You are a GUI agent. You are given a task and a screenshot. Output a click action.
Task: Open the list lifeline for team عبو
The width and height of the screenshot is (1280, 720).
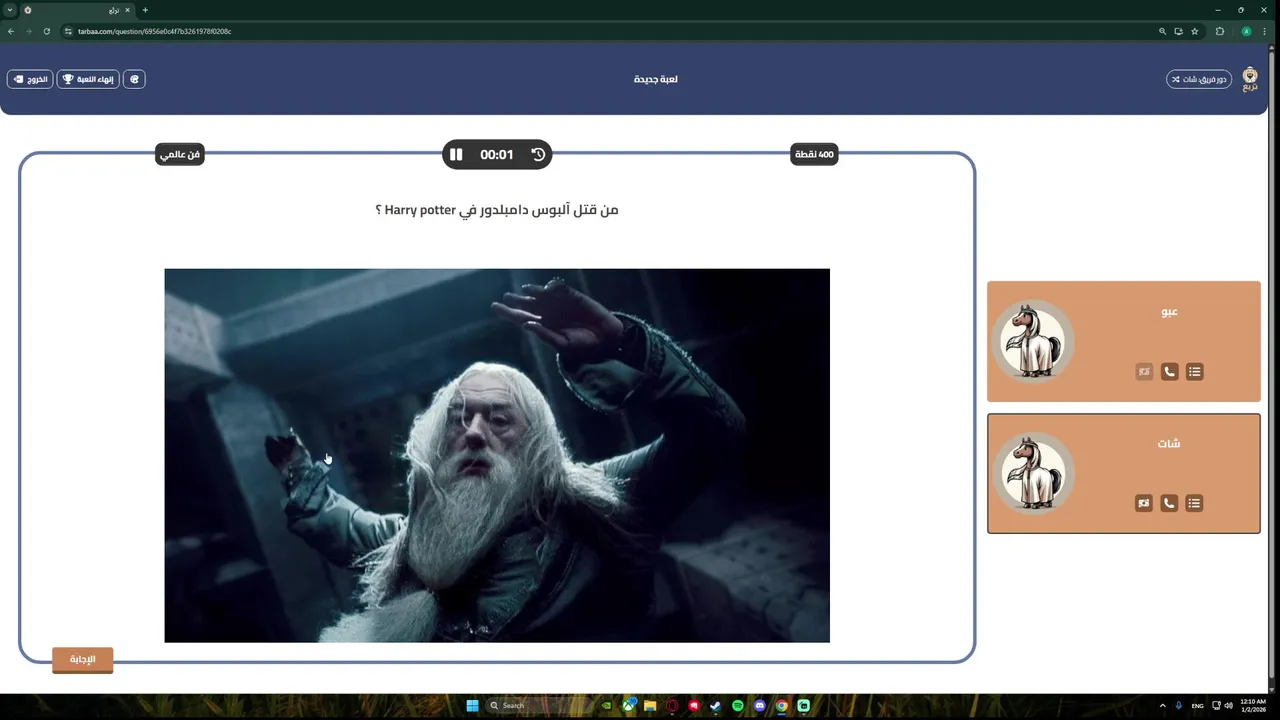[x=1194, y=372]
